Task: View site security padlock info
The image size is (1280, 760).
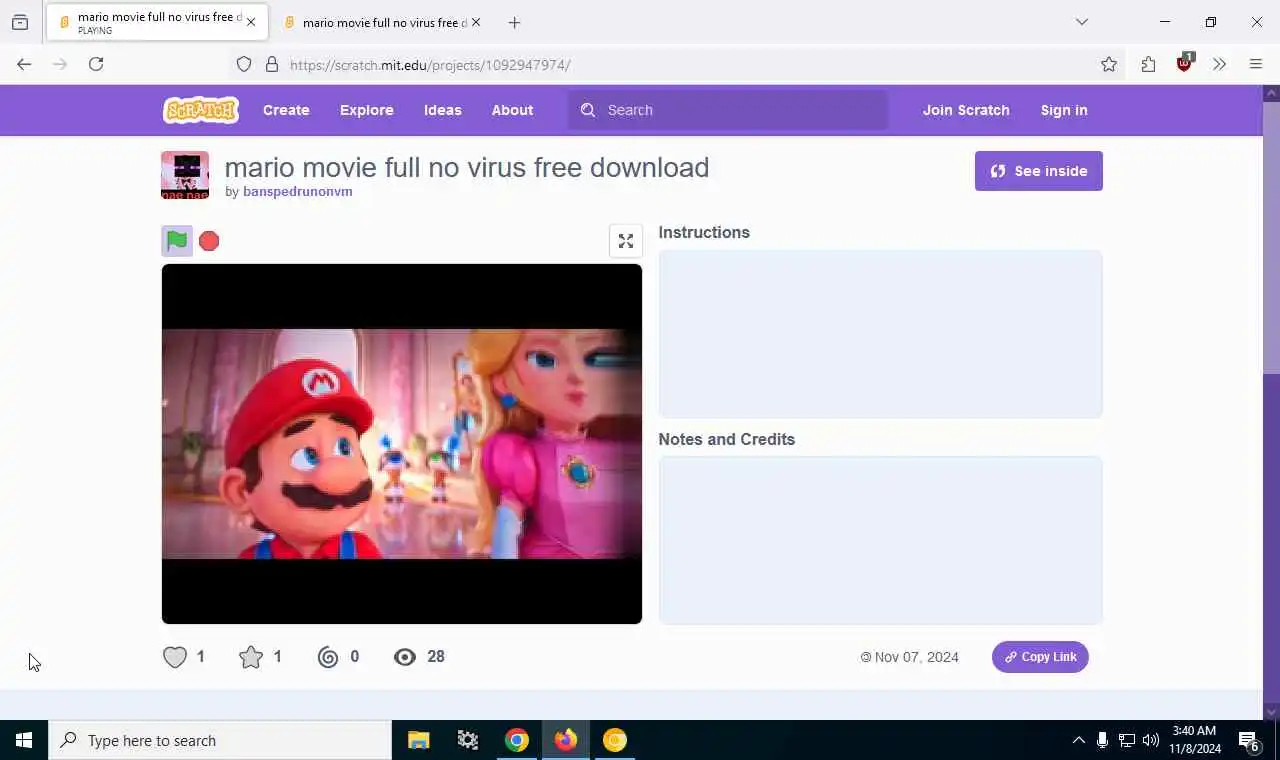Action: [272, 64]
